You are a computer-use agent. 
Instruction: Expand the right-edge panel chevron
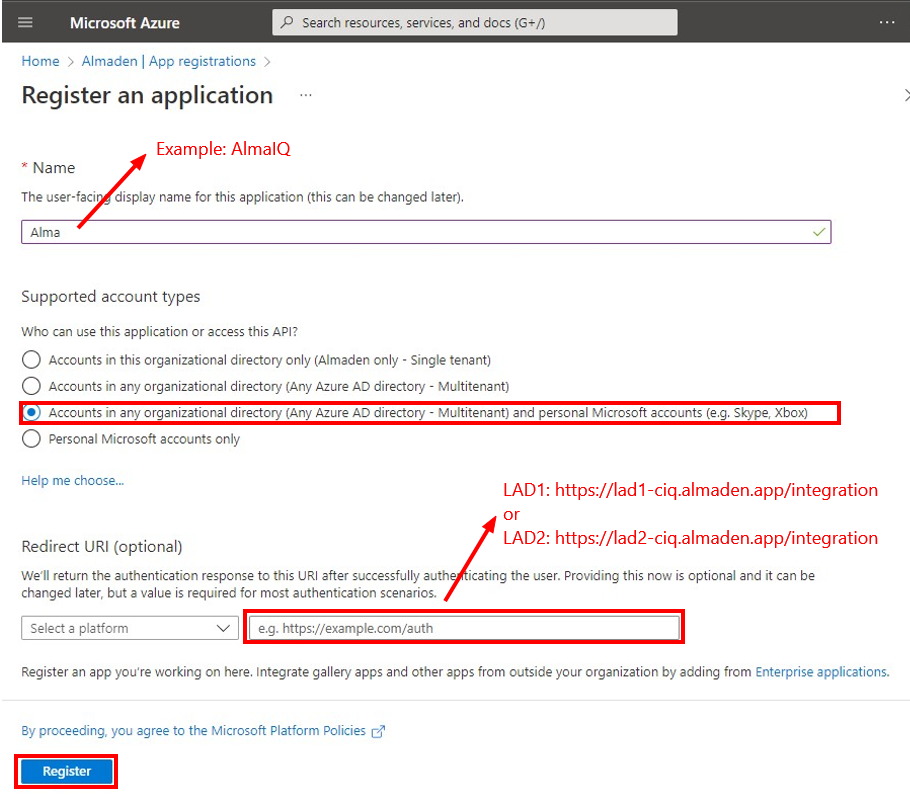pos(906,95)
